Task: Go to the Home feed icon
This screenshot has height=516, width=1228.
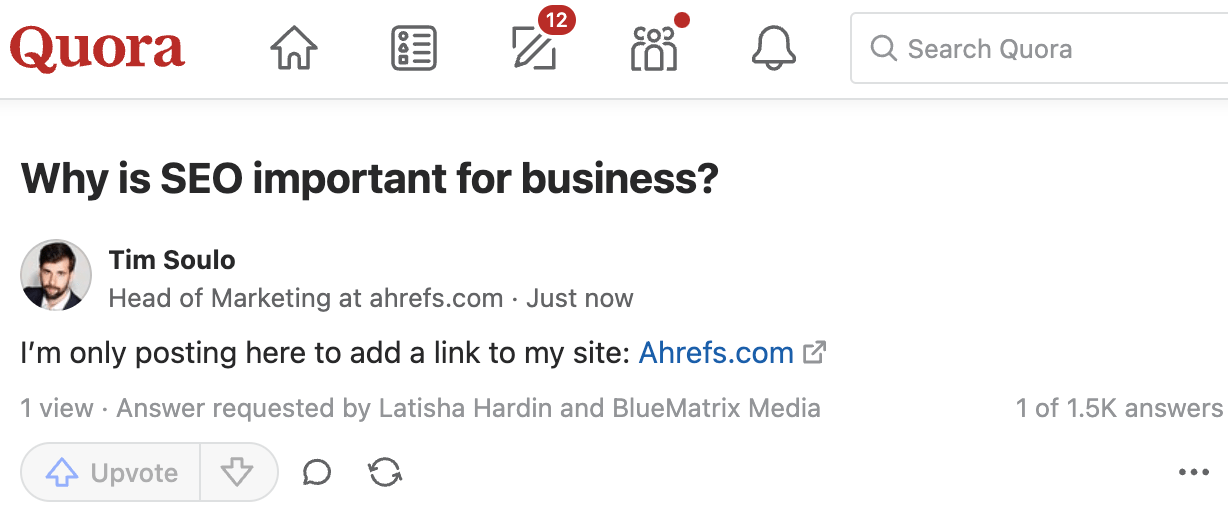Action: [294, 48]
